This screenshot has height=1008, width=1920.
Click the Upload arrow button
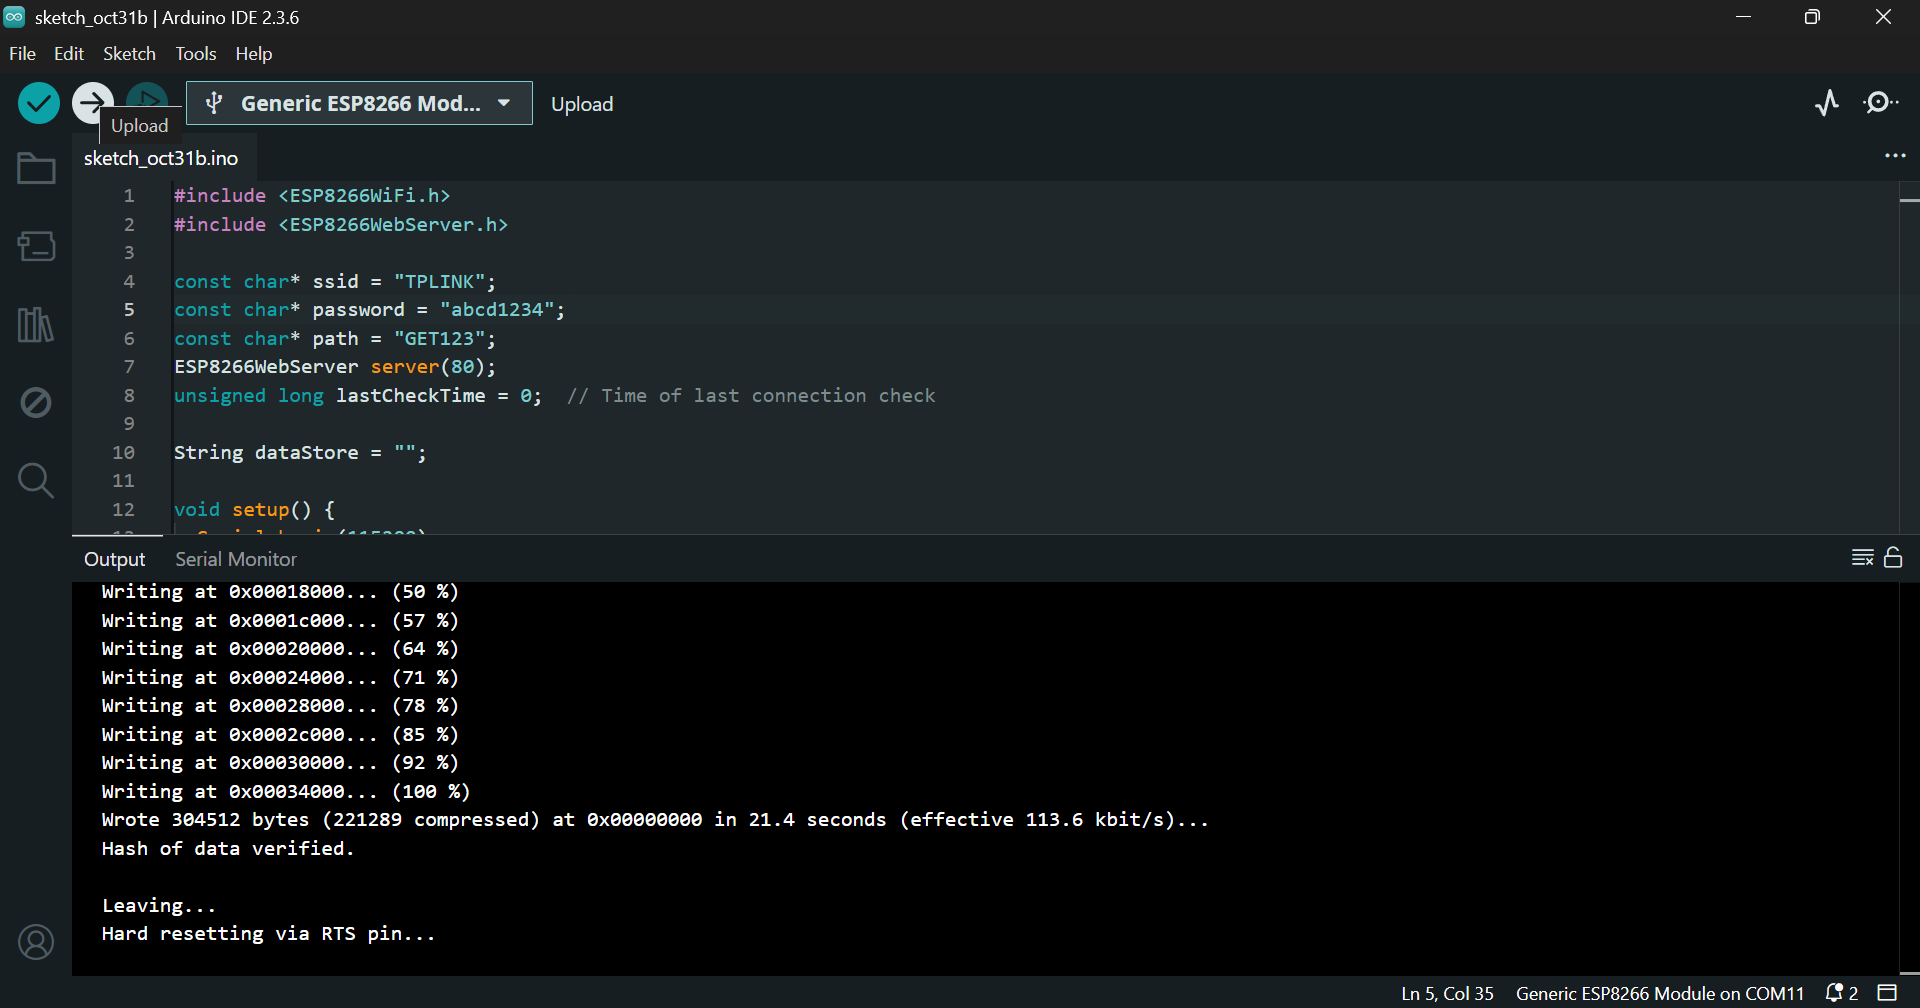coord(91,102)
